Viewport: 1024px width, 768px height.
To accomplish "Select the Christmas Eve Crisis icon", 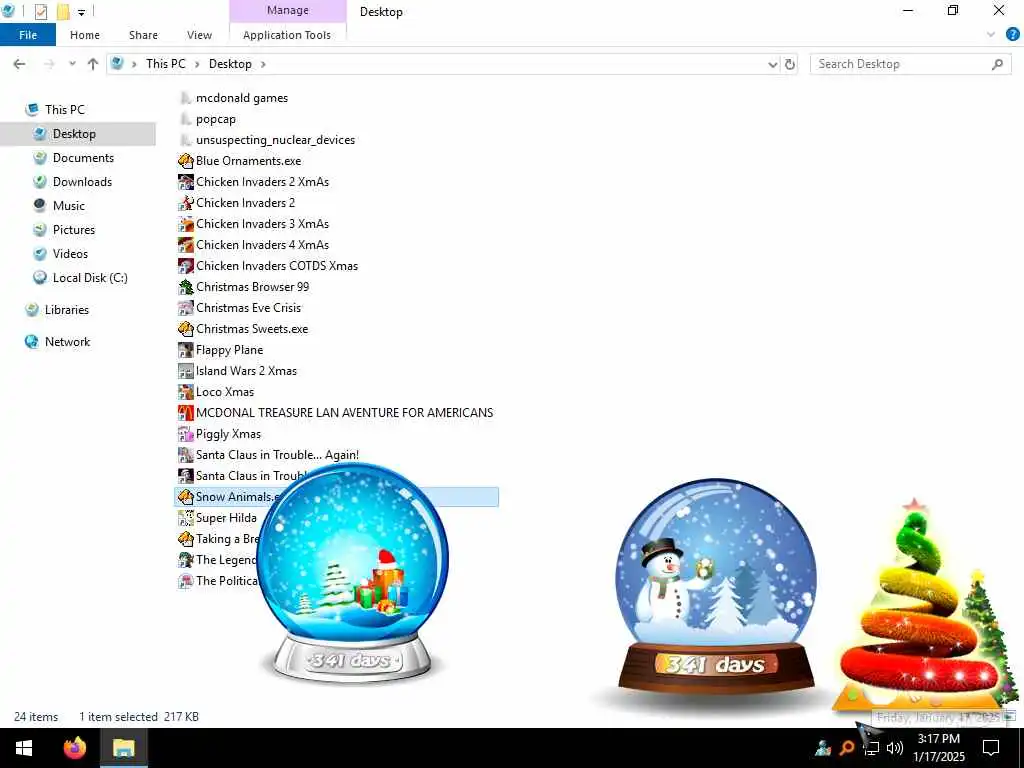I will [185, 308].
